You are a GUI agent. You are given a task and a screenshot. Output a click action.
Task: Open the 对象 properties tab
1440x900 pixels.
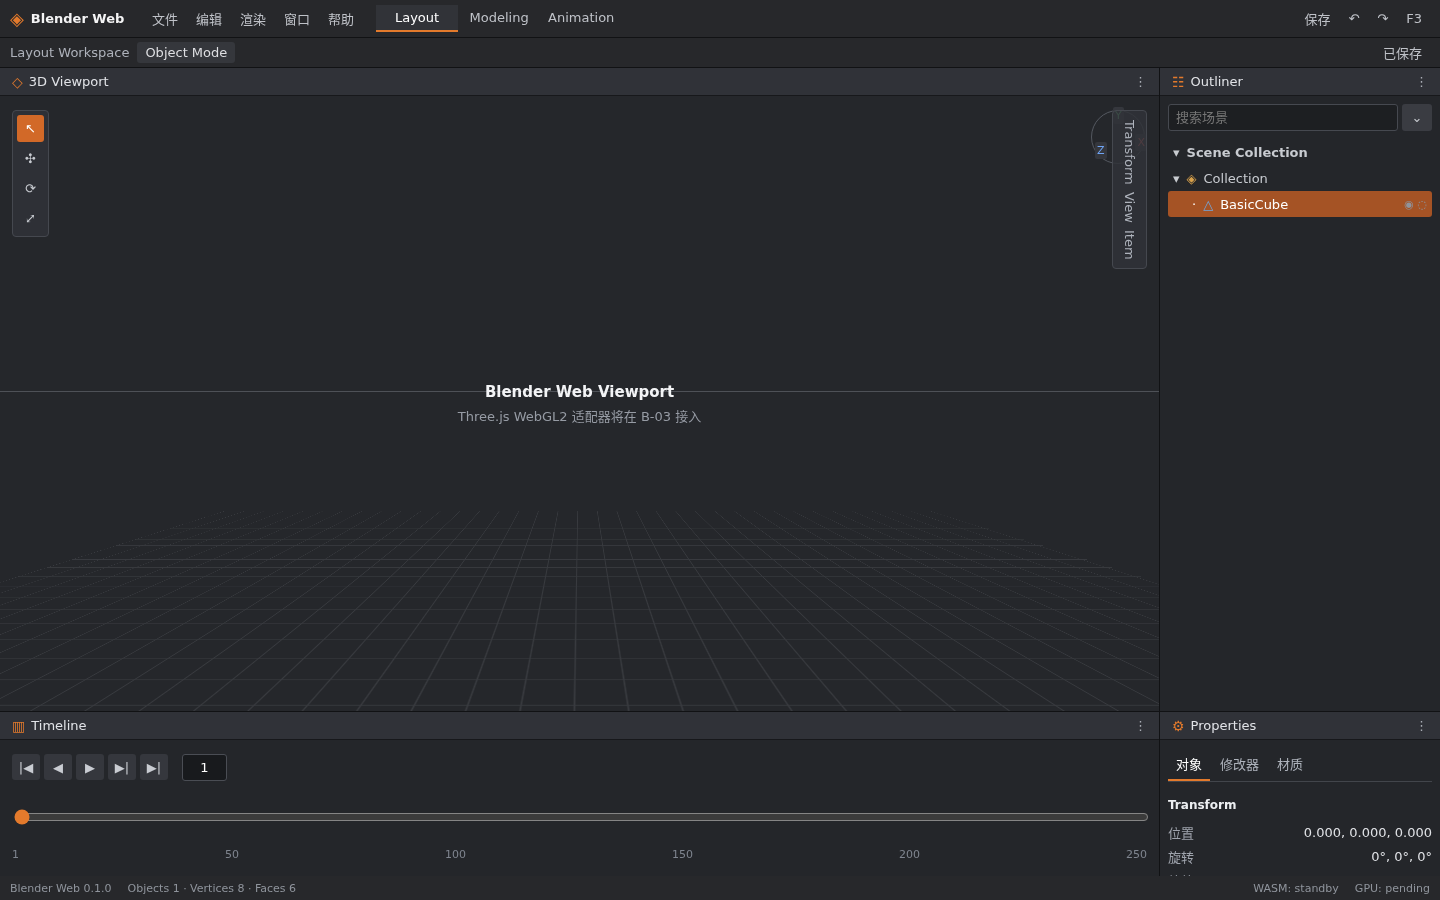[x=1189, y=765]
